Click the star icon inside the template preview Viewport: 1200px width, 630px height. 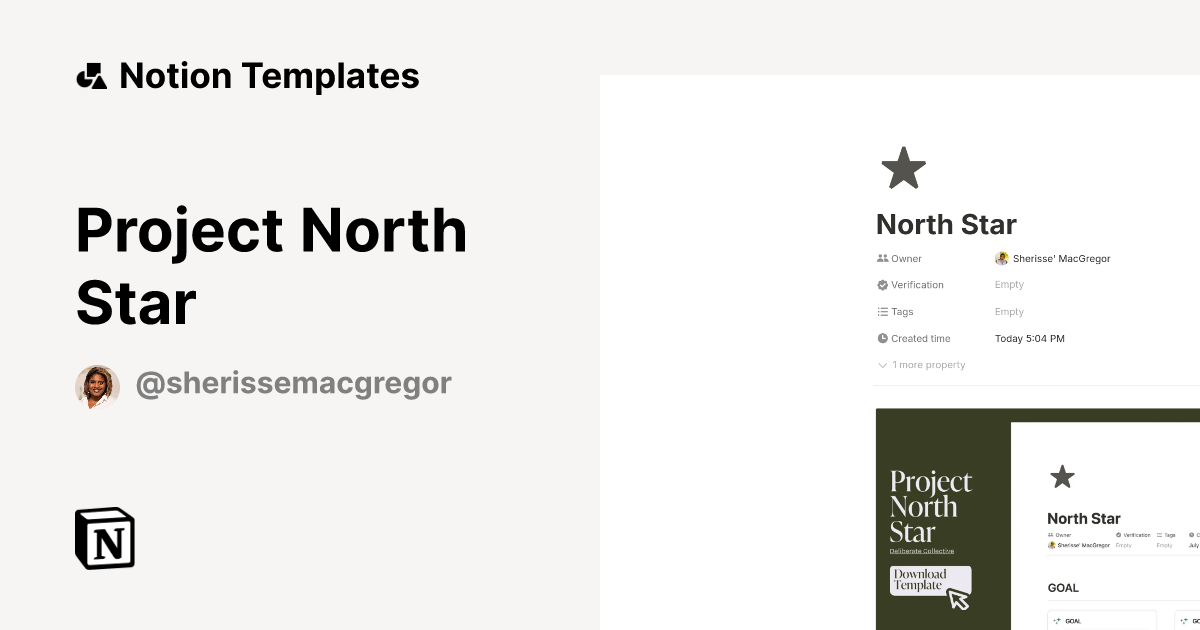1062,478
